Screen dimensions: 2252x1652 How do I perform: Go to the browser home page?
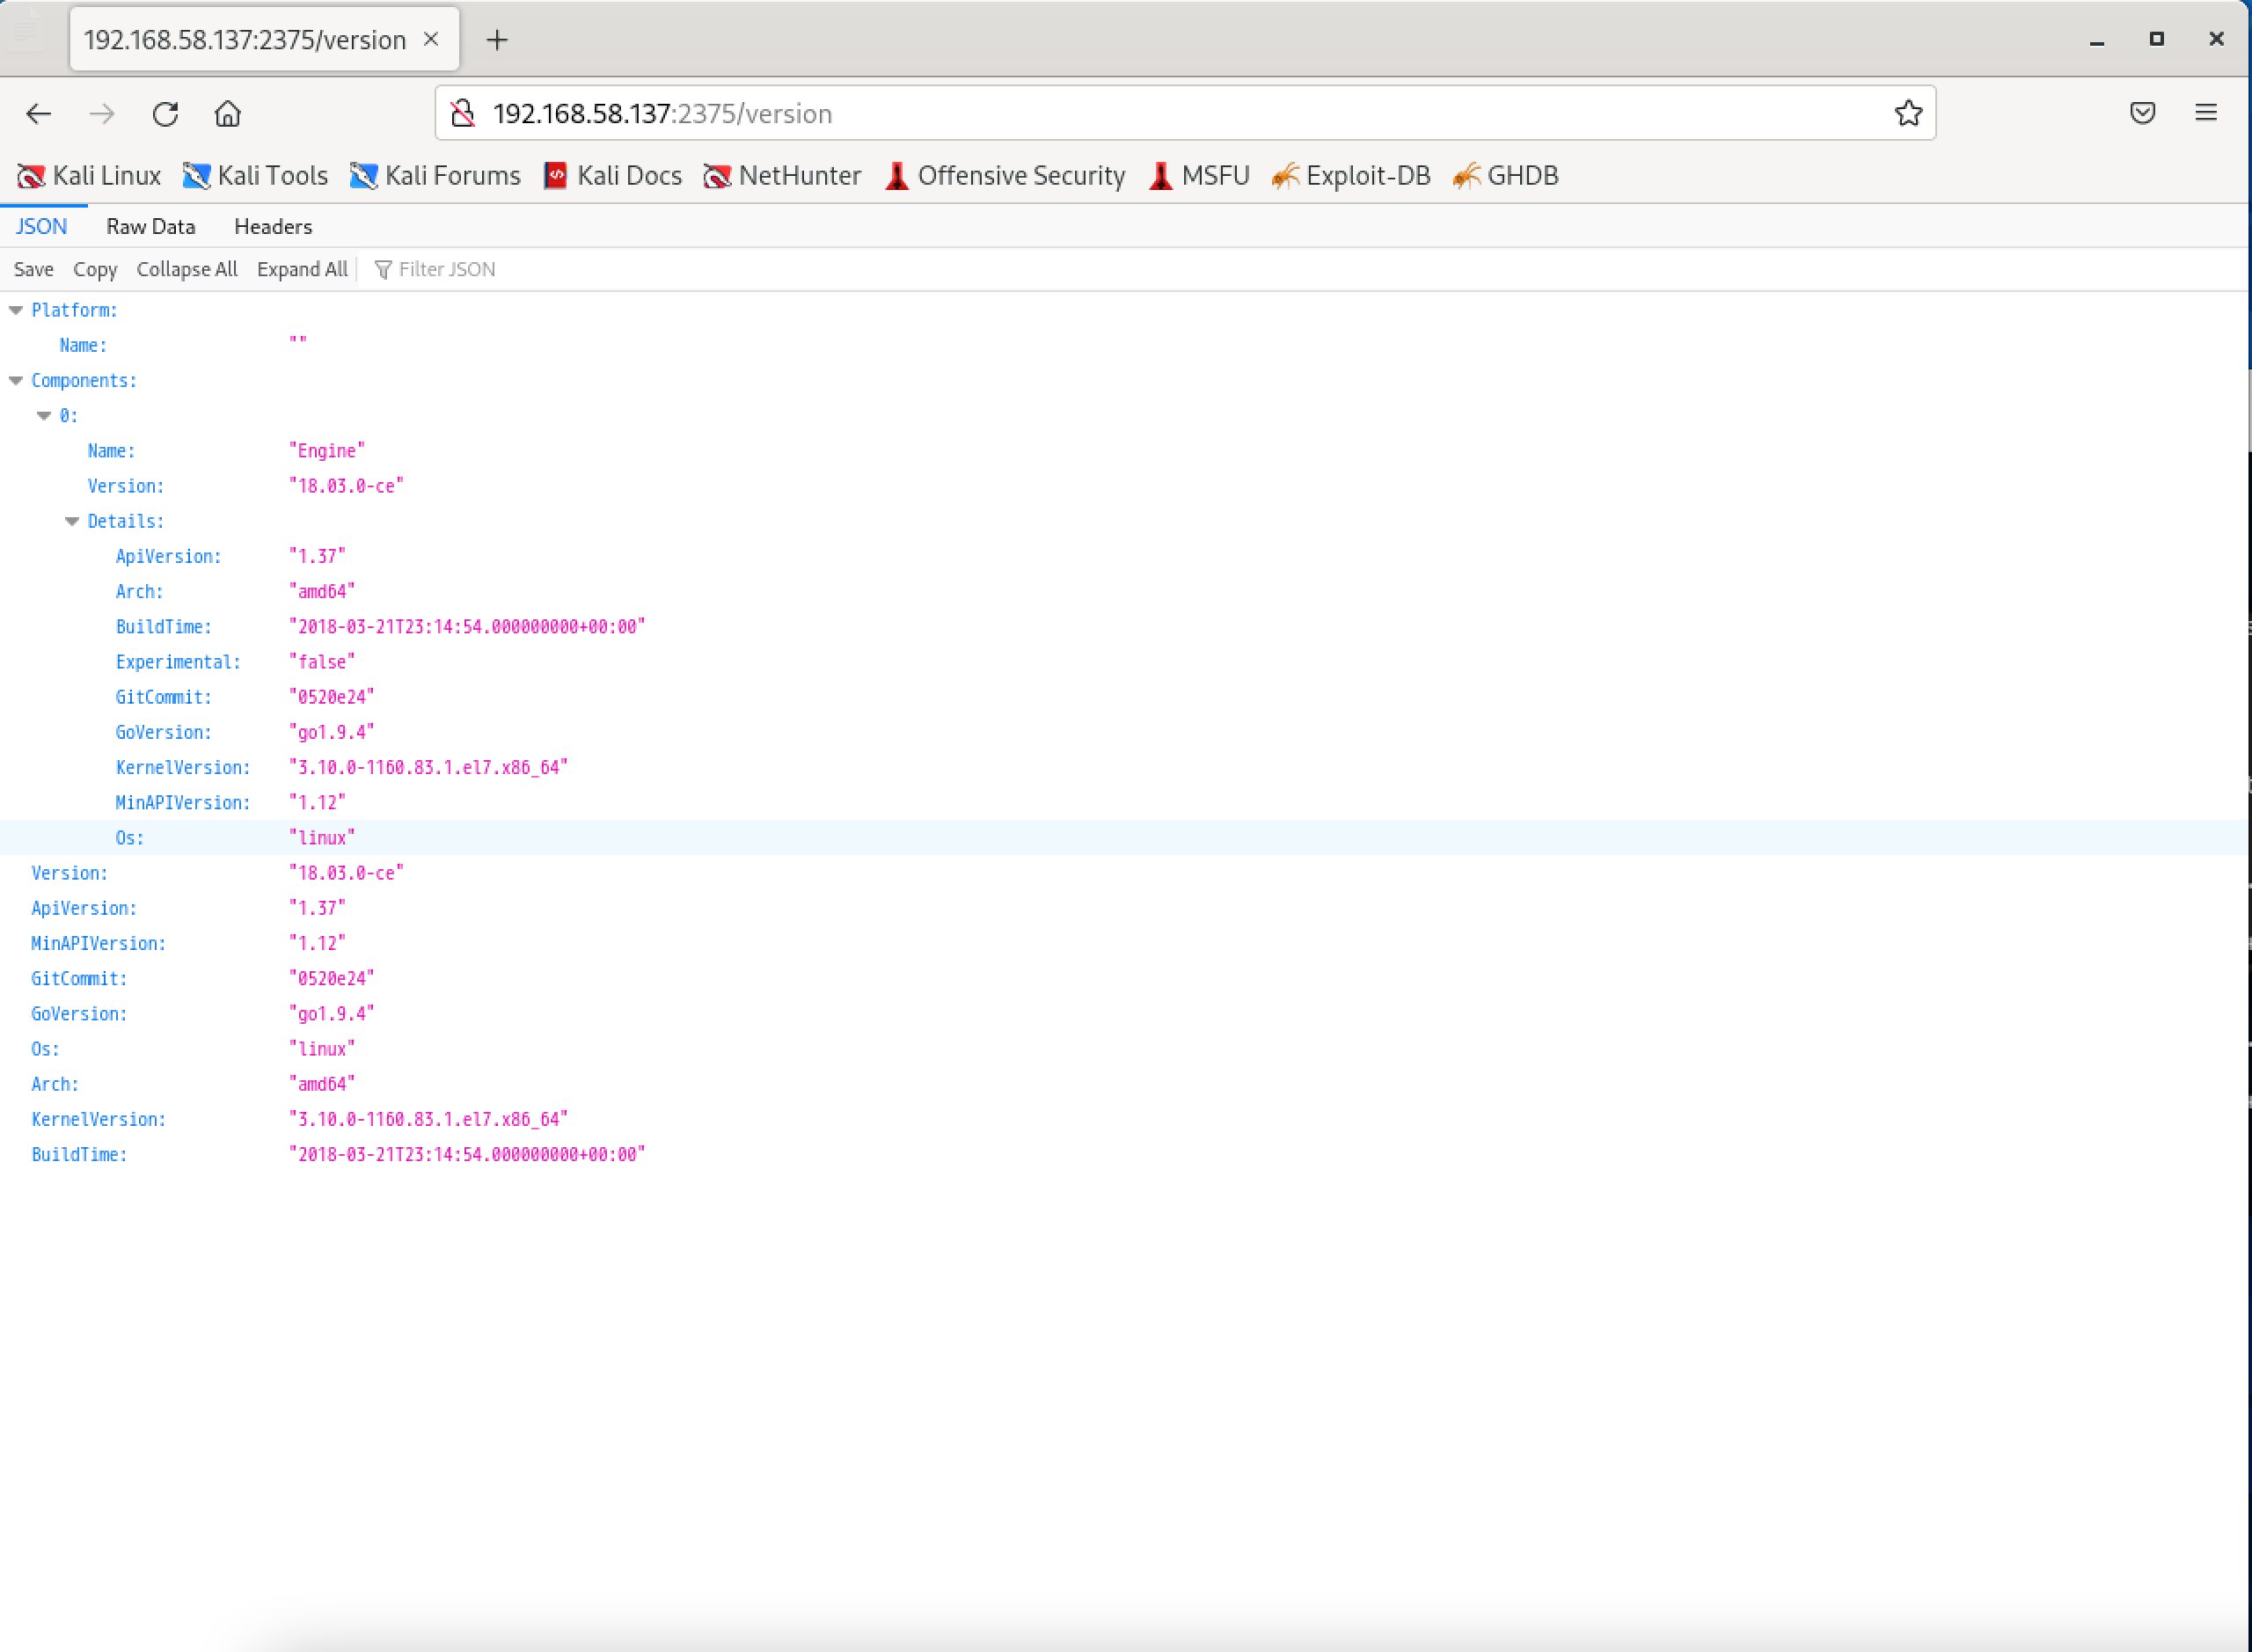click(228, 114)
